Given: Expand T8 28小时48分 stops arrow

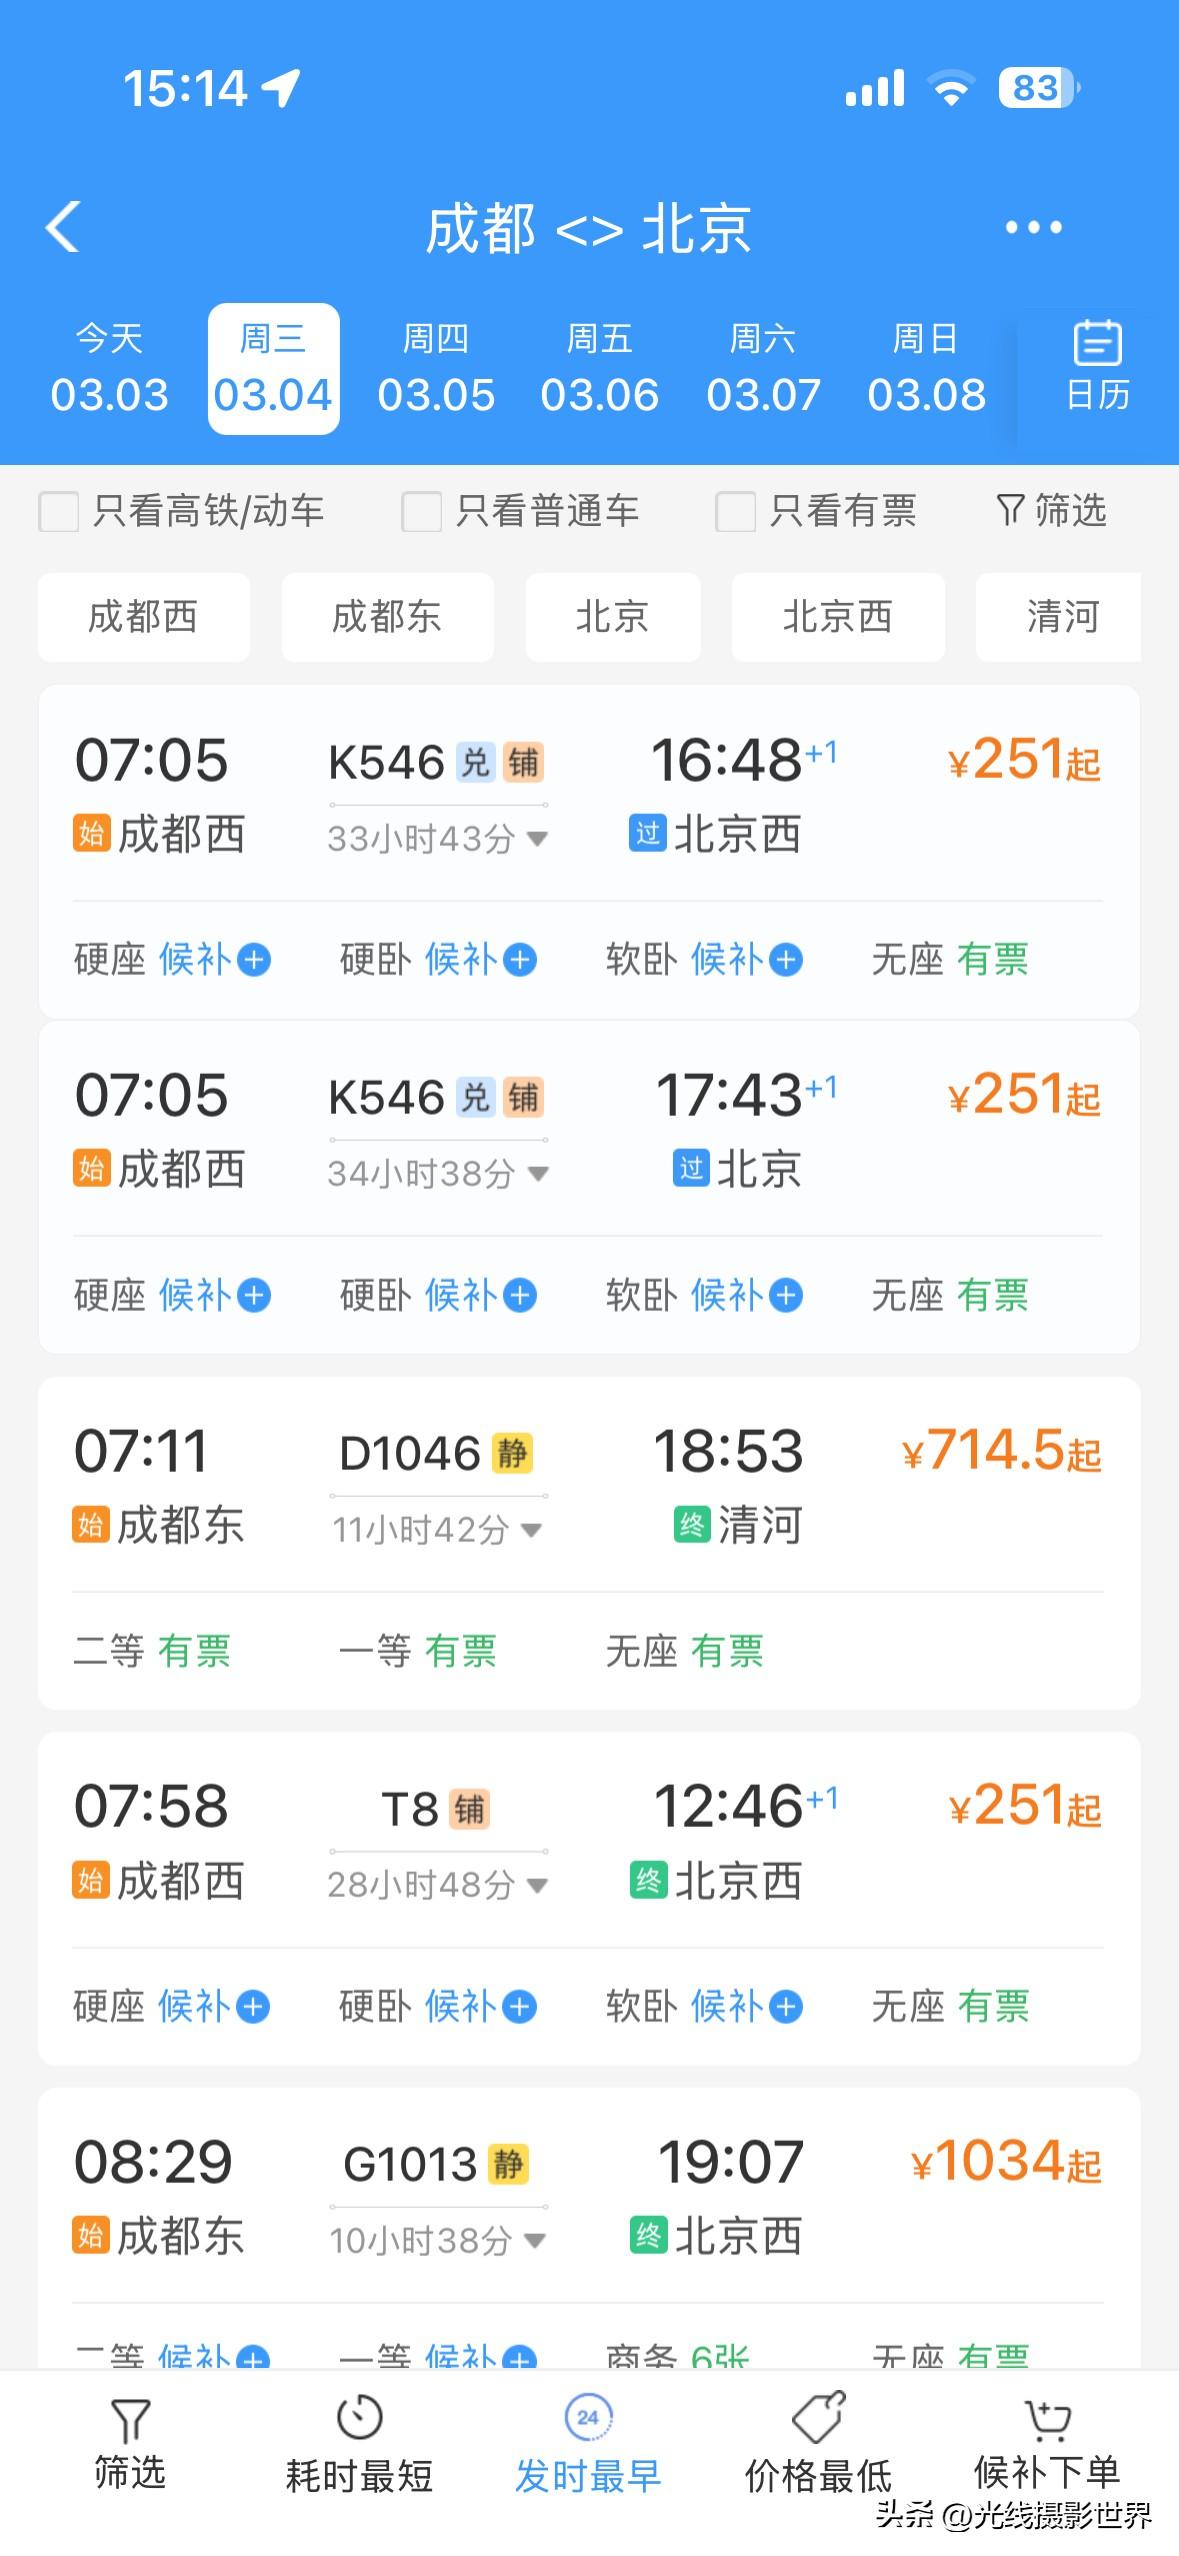Looking at the screenshot, I should [x=537, y=1885].
